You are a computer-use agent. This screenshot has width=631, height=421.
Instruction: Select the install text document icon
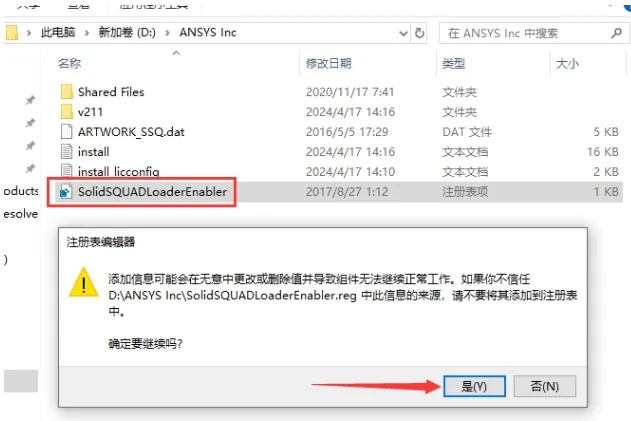point(66,152)
